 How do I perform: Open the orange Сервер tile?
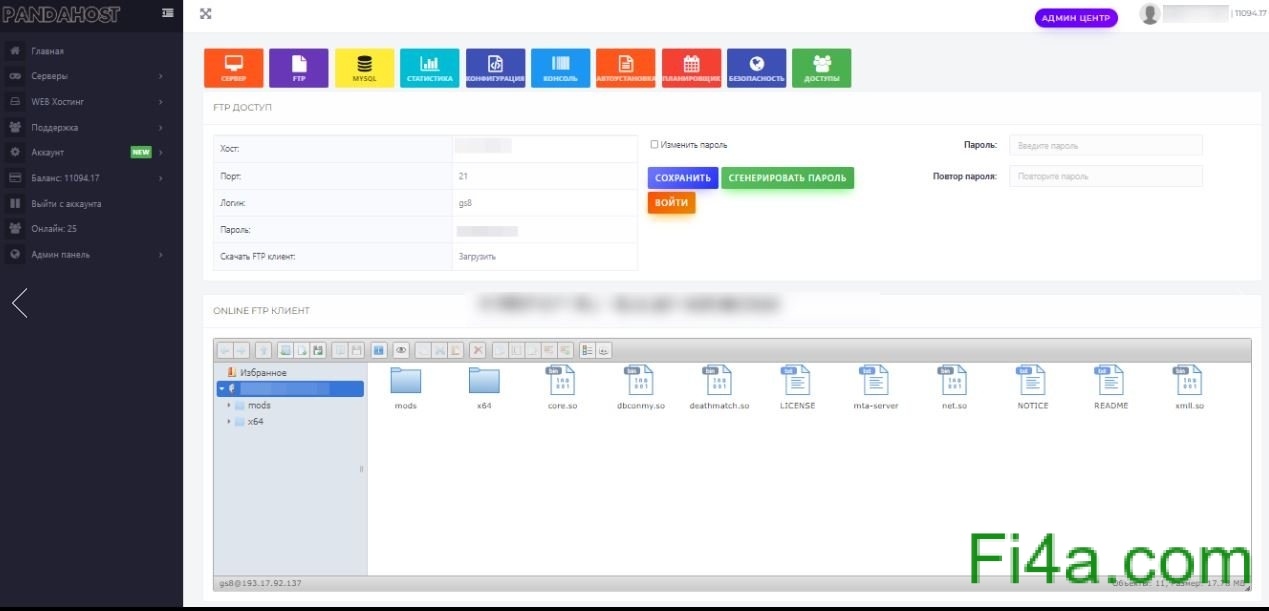(234, 68)
